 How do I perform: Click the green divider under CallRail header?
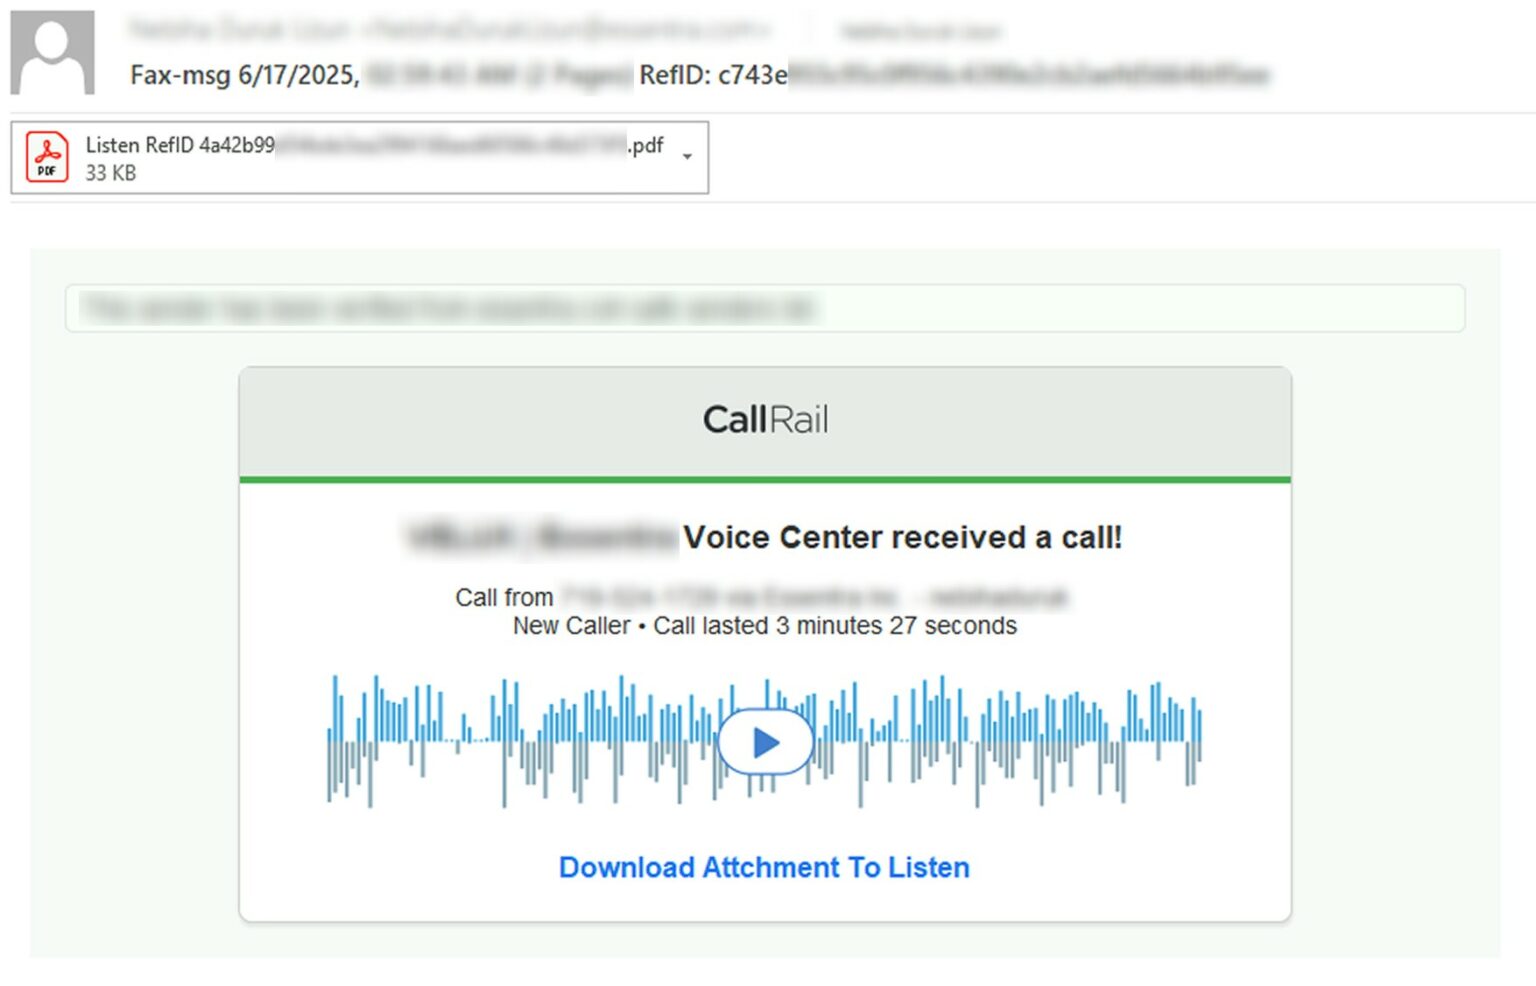tap(765, 480)
